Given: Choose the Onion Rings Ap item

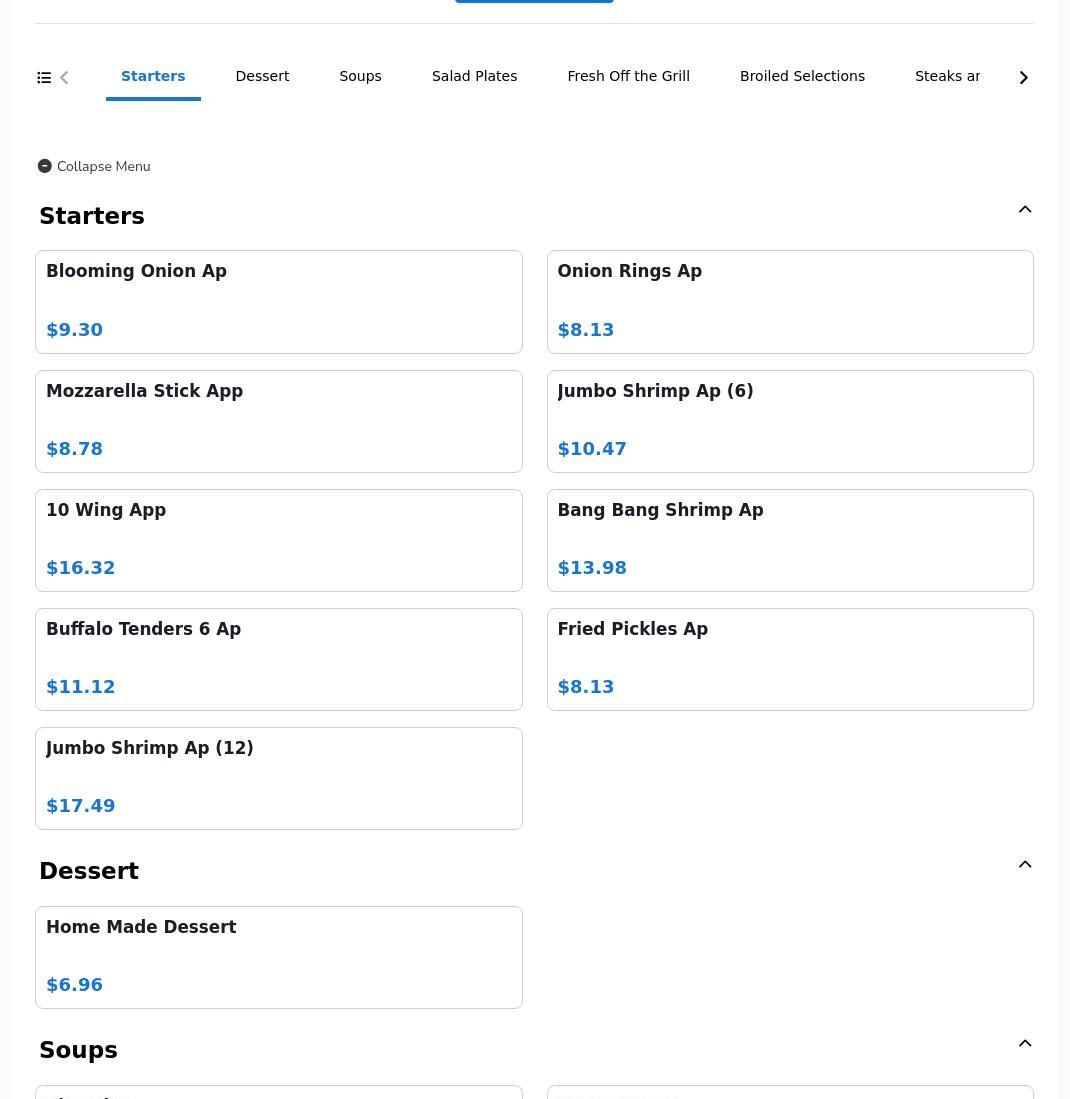Looking at the screenshot, I should click(x=789, y=301).
